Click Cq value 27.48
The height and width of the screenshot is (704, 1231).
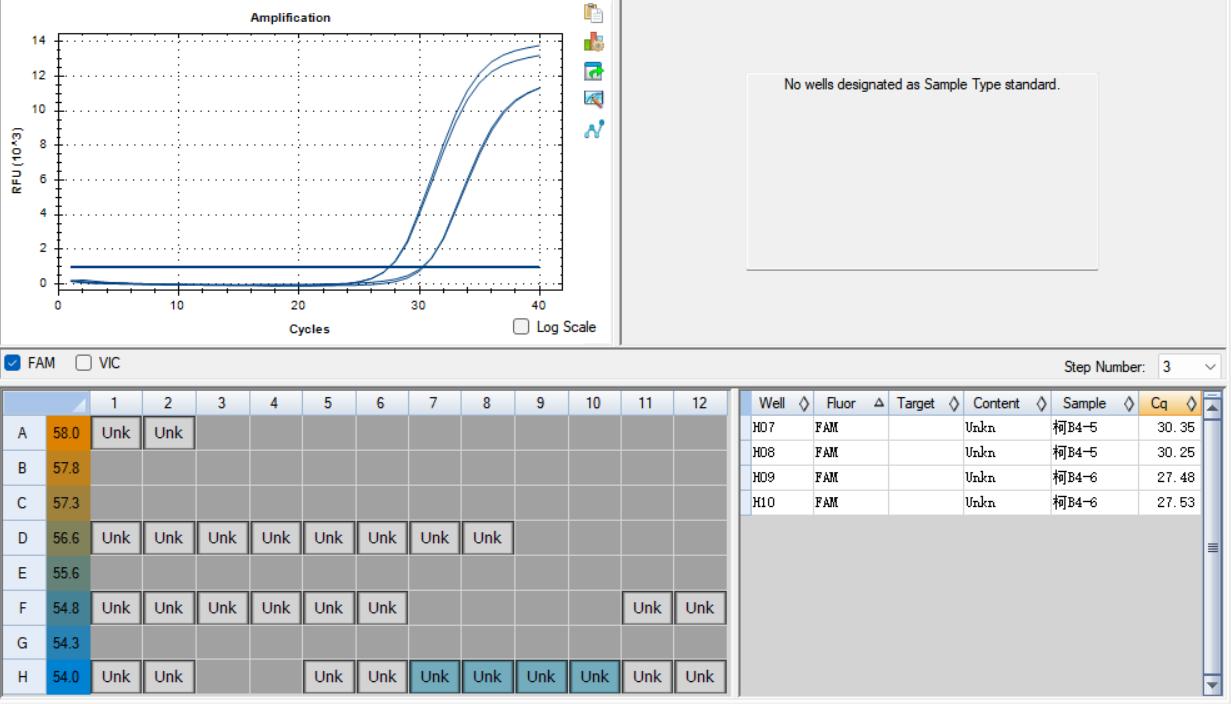coord(1175,477)
